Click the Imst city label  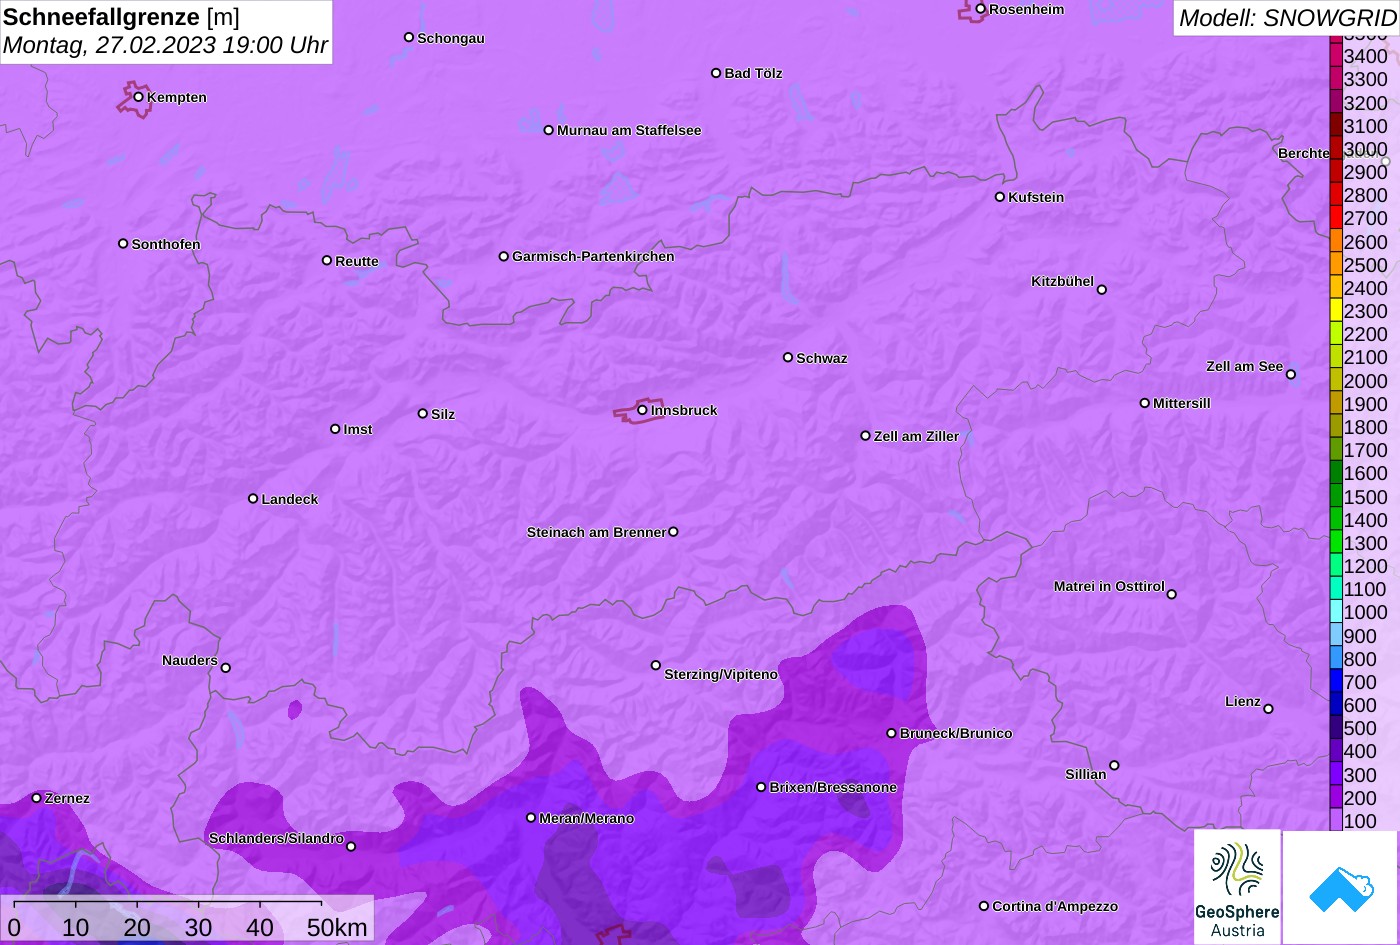point(358,430)
